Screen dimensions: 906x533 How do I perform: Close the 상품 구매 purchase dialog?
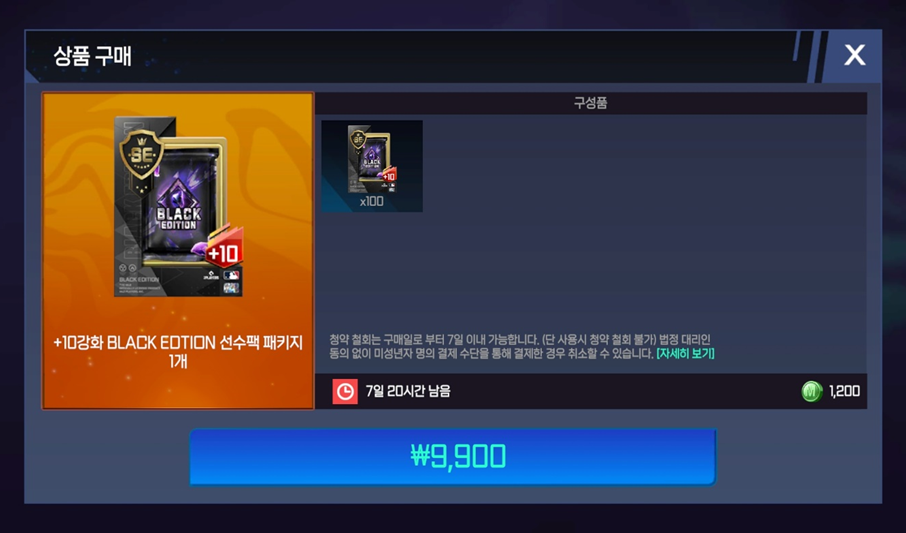855,55
